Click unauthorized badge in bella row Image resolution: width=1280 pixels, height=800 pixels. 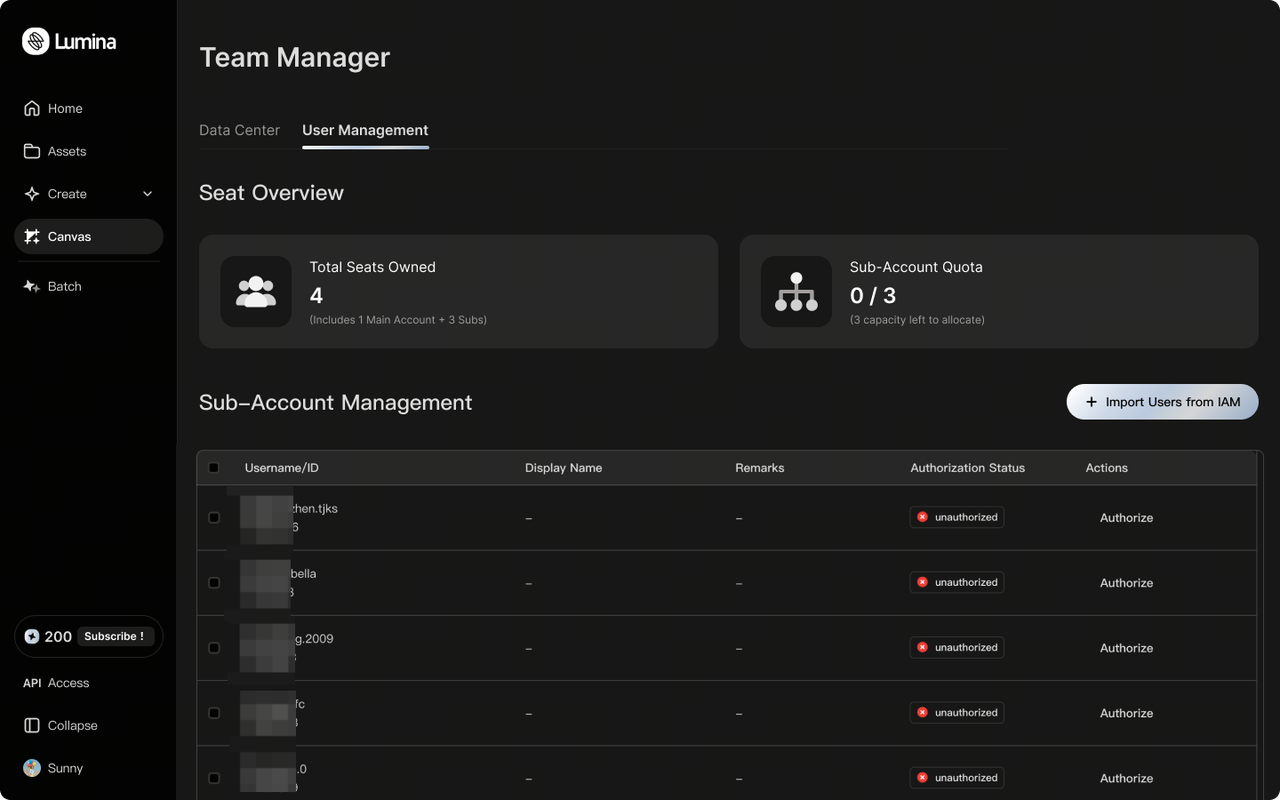pyautogui.click(x=957, y=582)
